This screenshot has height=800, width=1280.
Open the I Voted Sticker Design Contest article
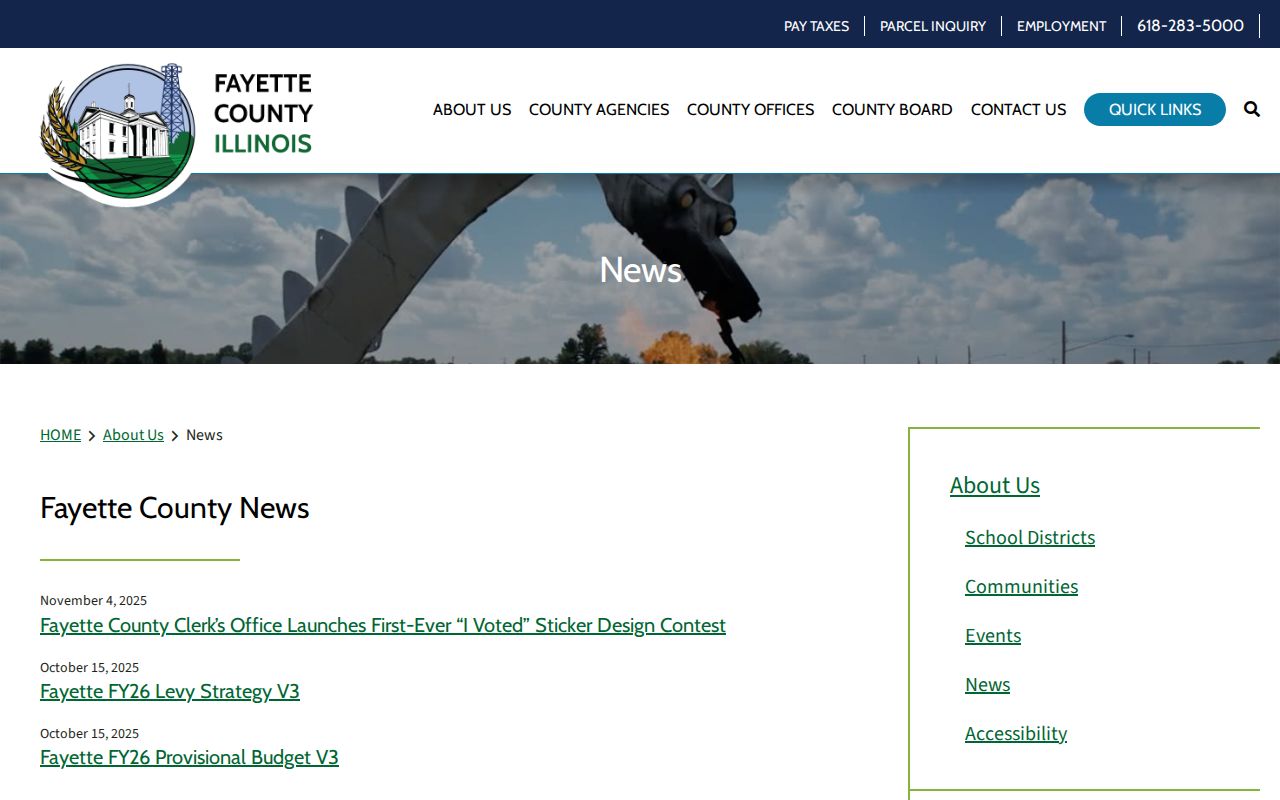[x=383, y=625]
